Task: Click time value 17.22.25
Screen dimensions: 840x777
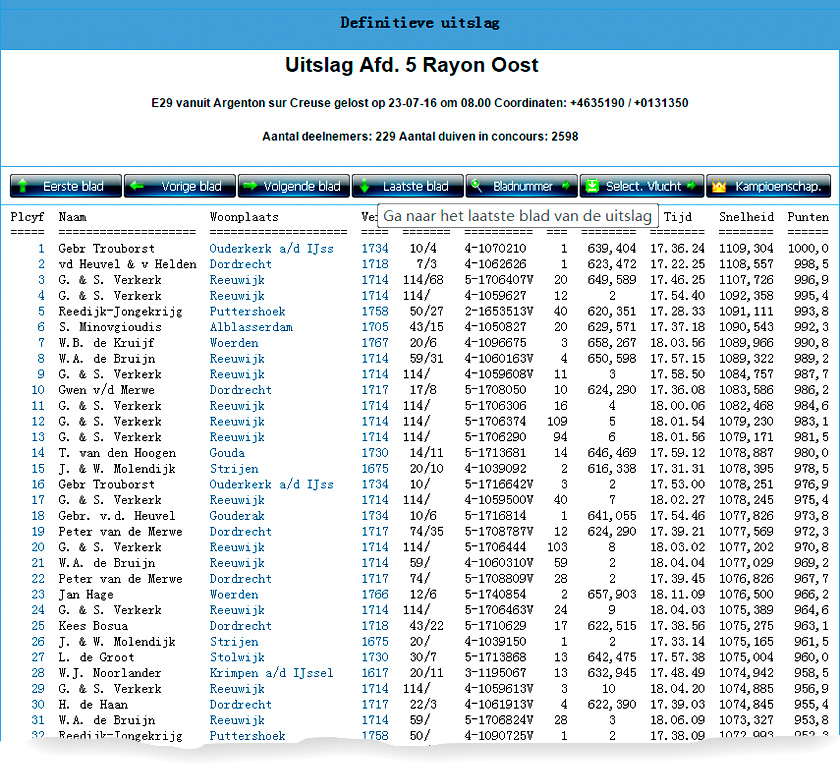Action: click(x=678, y=264)
